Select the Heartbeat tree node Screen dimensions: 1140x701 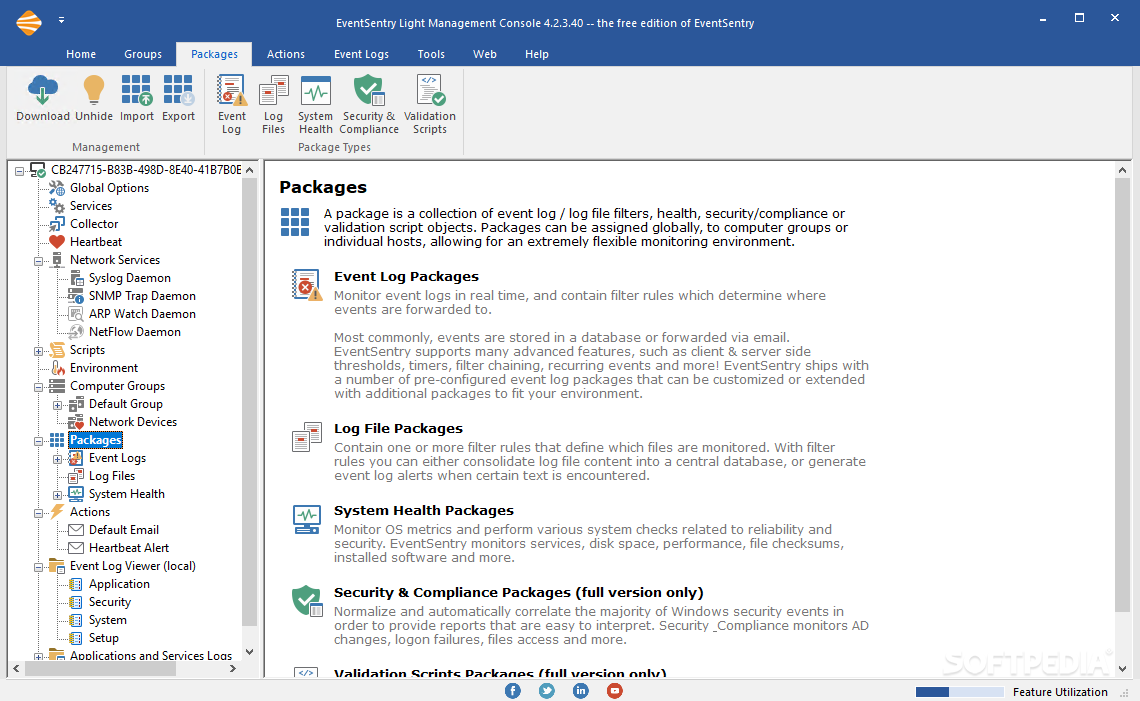tap(96, 241)
